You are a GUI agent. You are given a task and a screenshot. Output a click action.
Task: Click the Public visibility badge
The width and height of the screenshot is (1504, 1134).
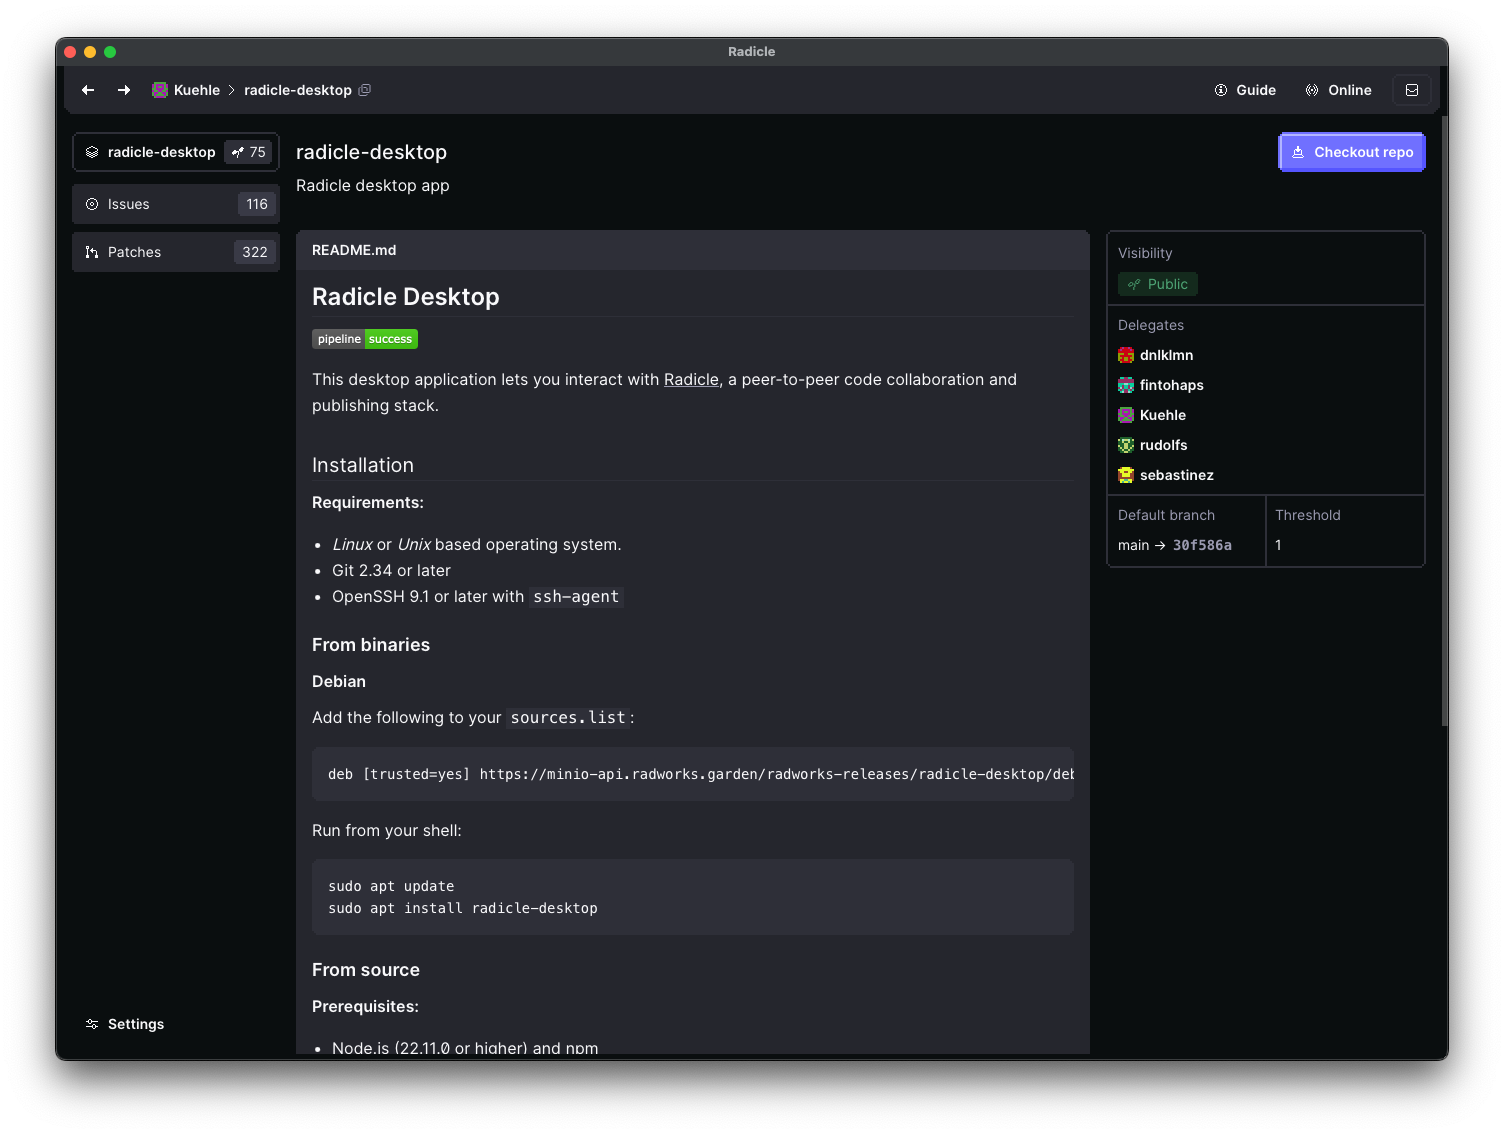1158,284
